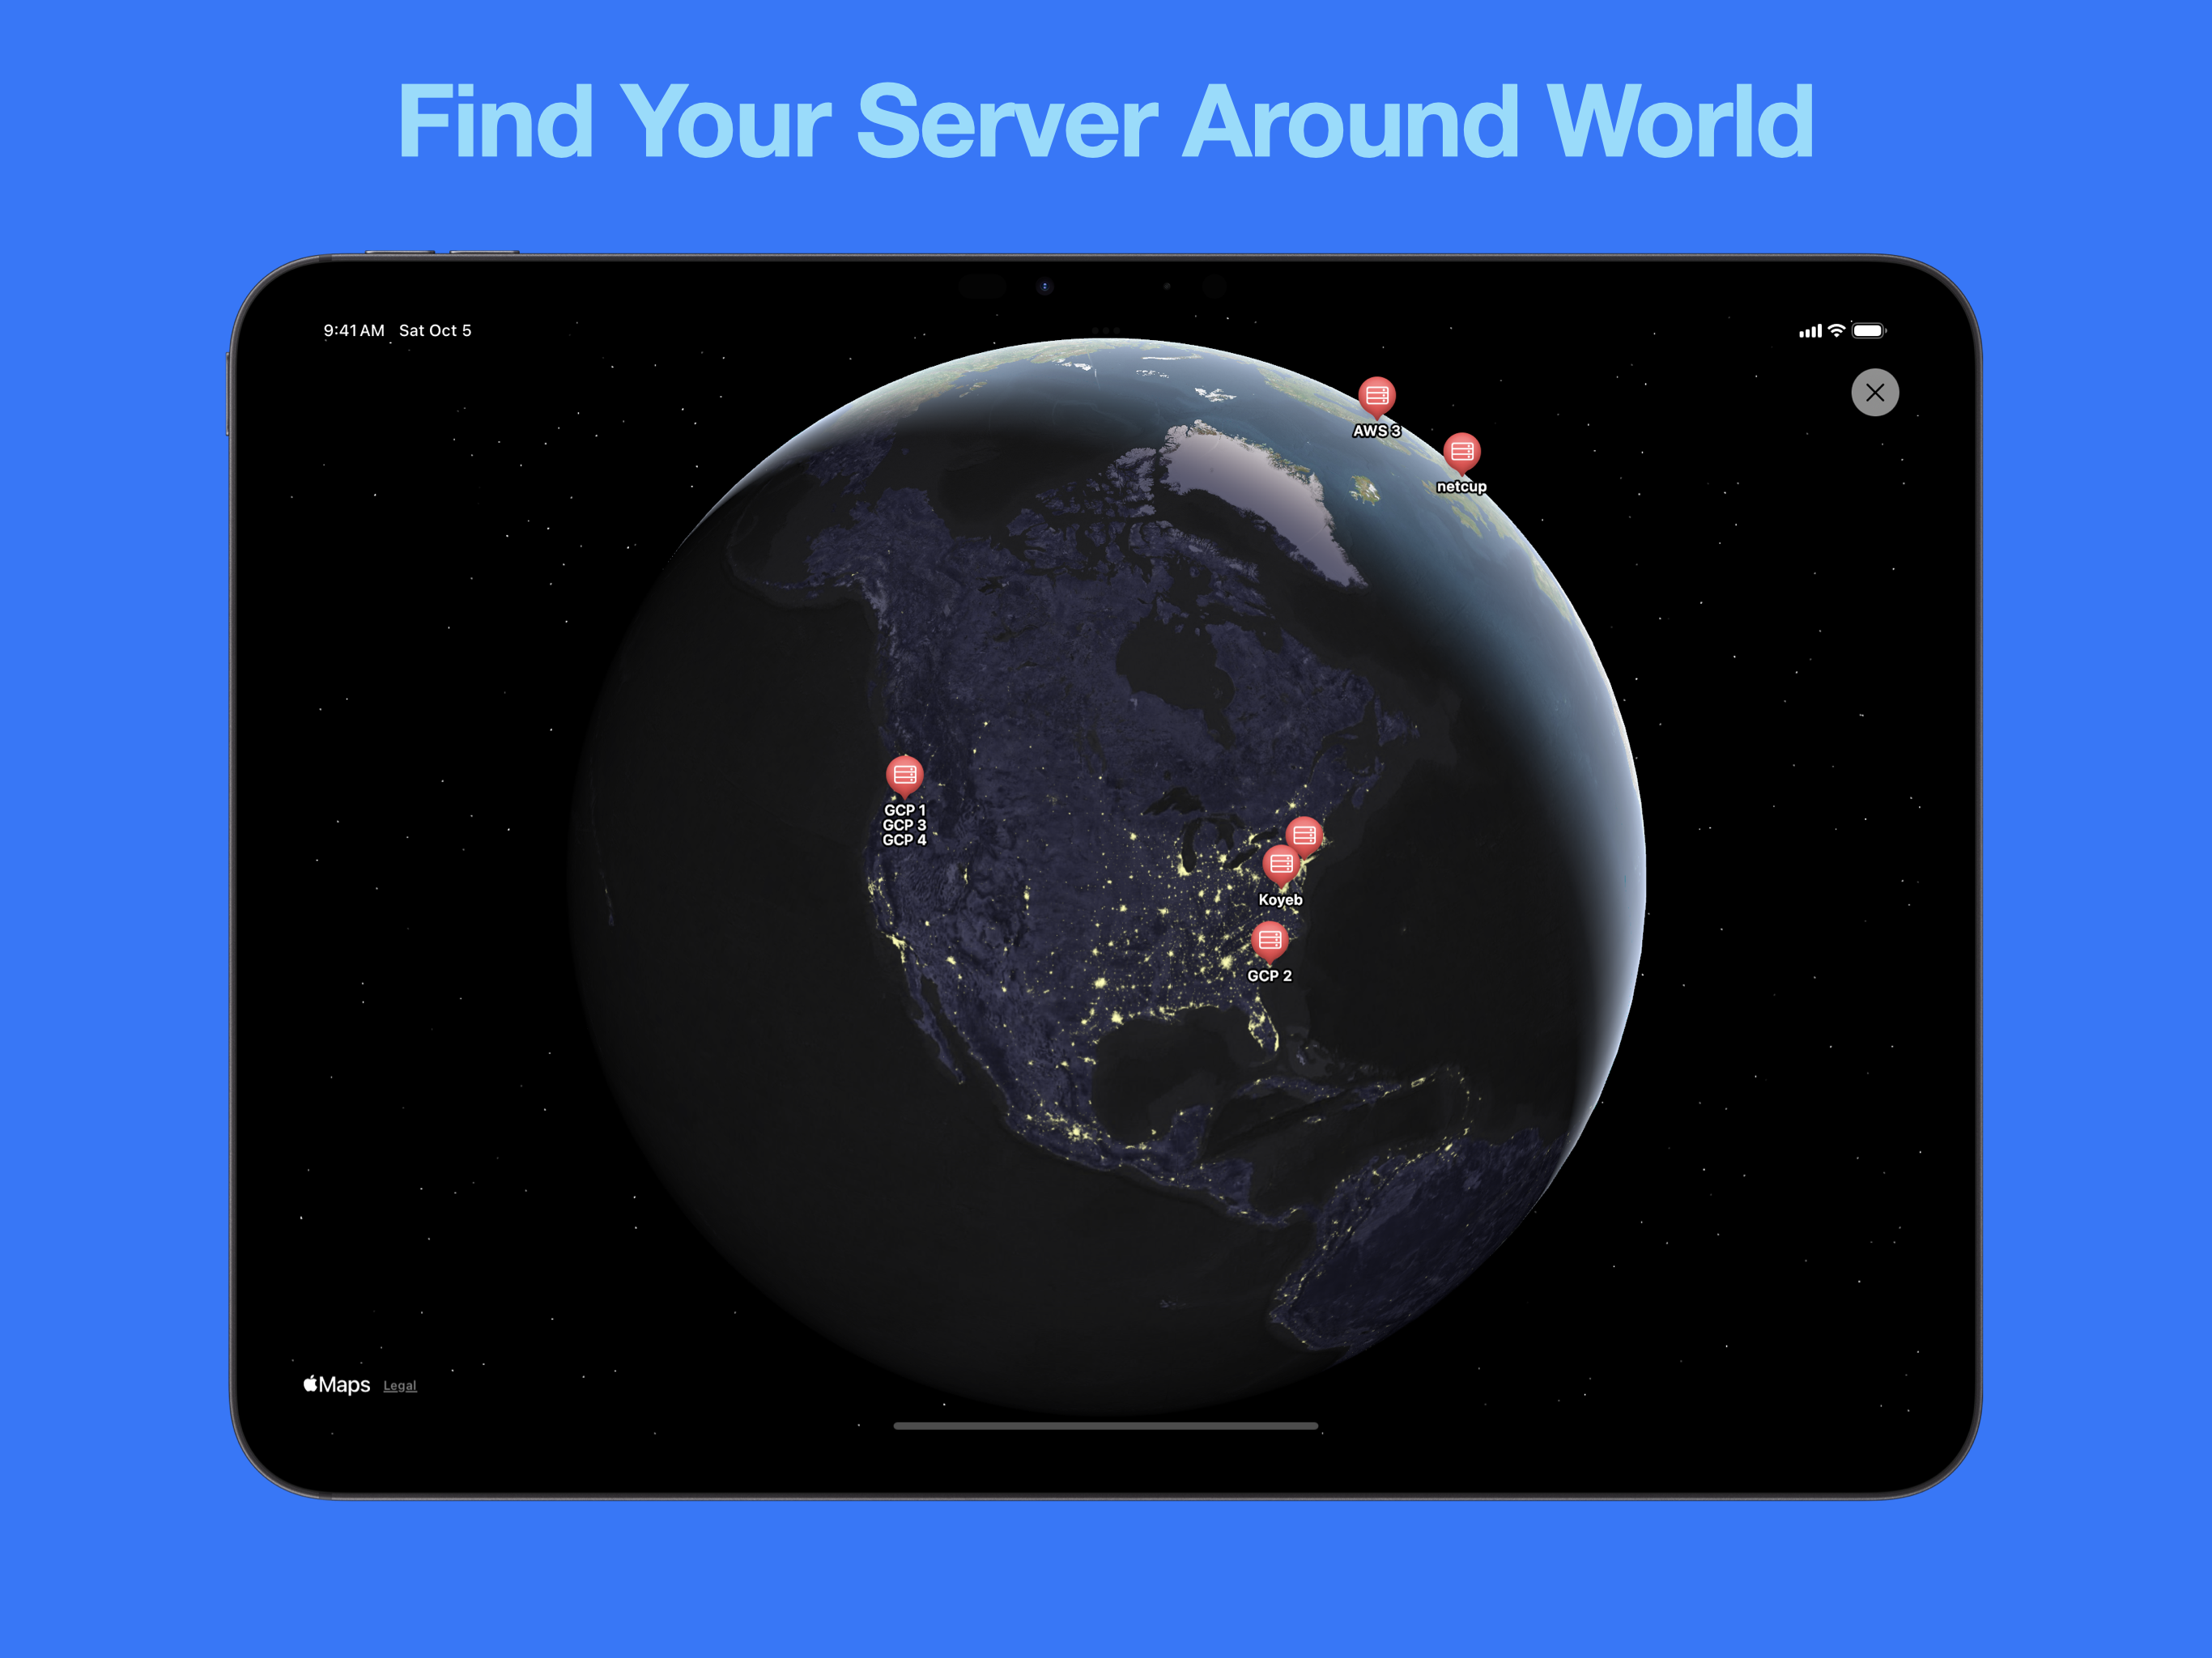This screenshot has width=2212, height=1658.
Task: Tap the Apple Maps logo
Action: pos(337,1384)
